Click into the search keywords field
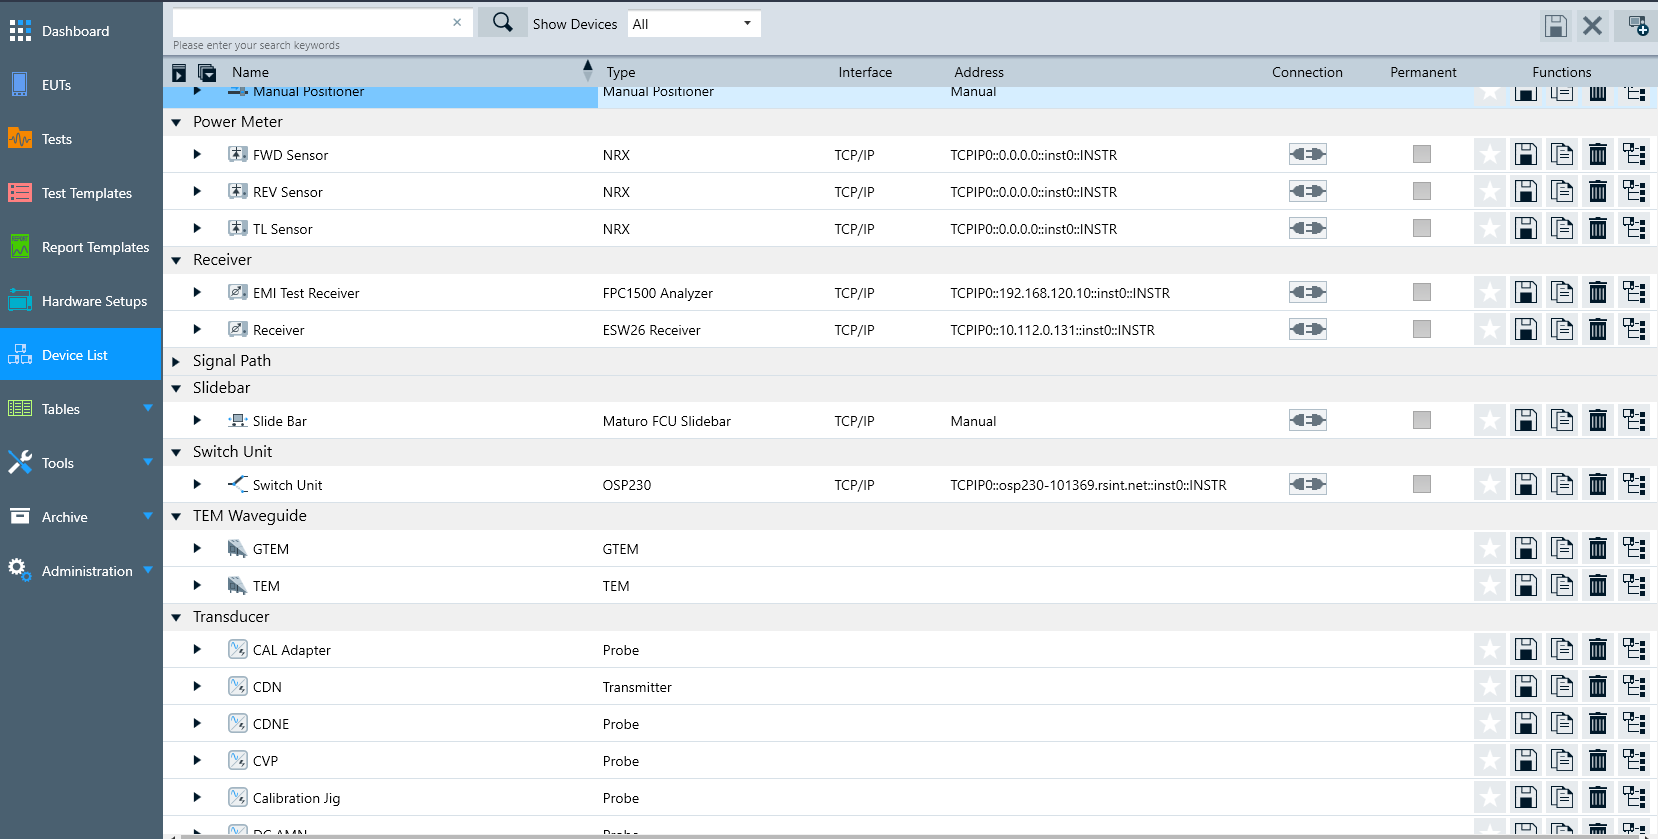The height and width of the screenshot is (839, 1658). [310, 22]
